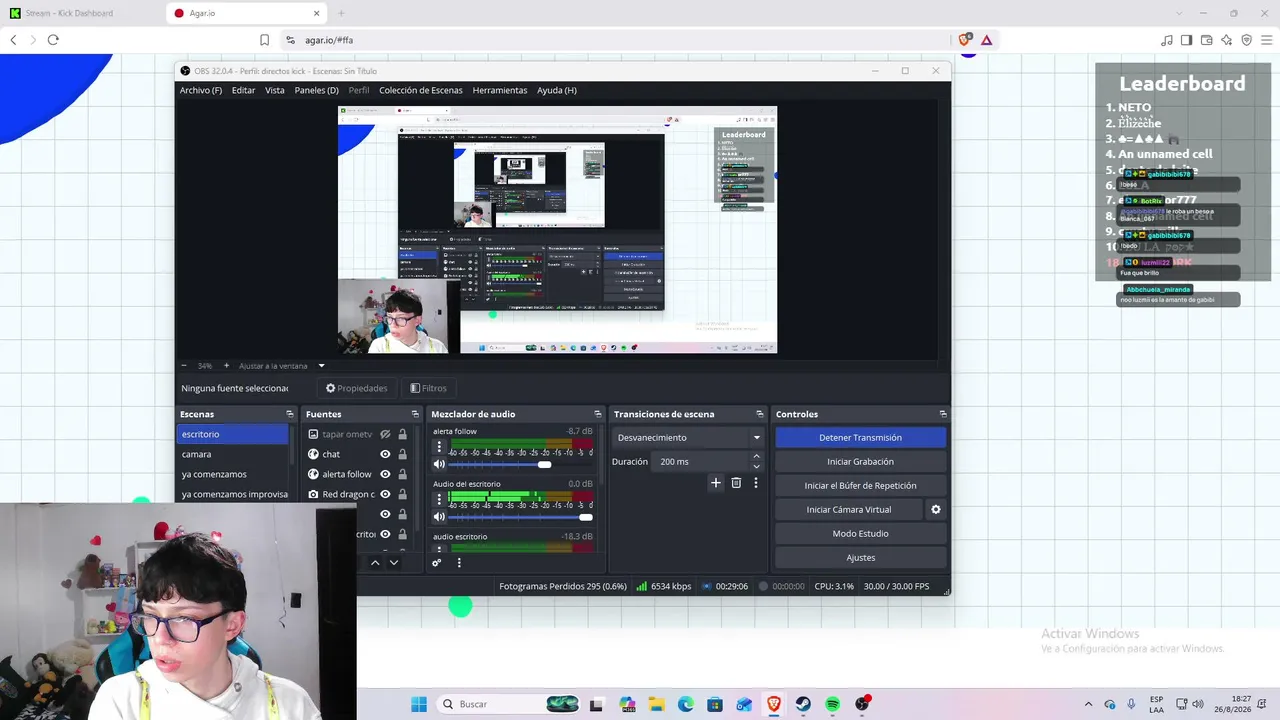
Task: Toggle lock on tapar ometv source
Action: pyautogui.click(x=402, y=434)
